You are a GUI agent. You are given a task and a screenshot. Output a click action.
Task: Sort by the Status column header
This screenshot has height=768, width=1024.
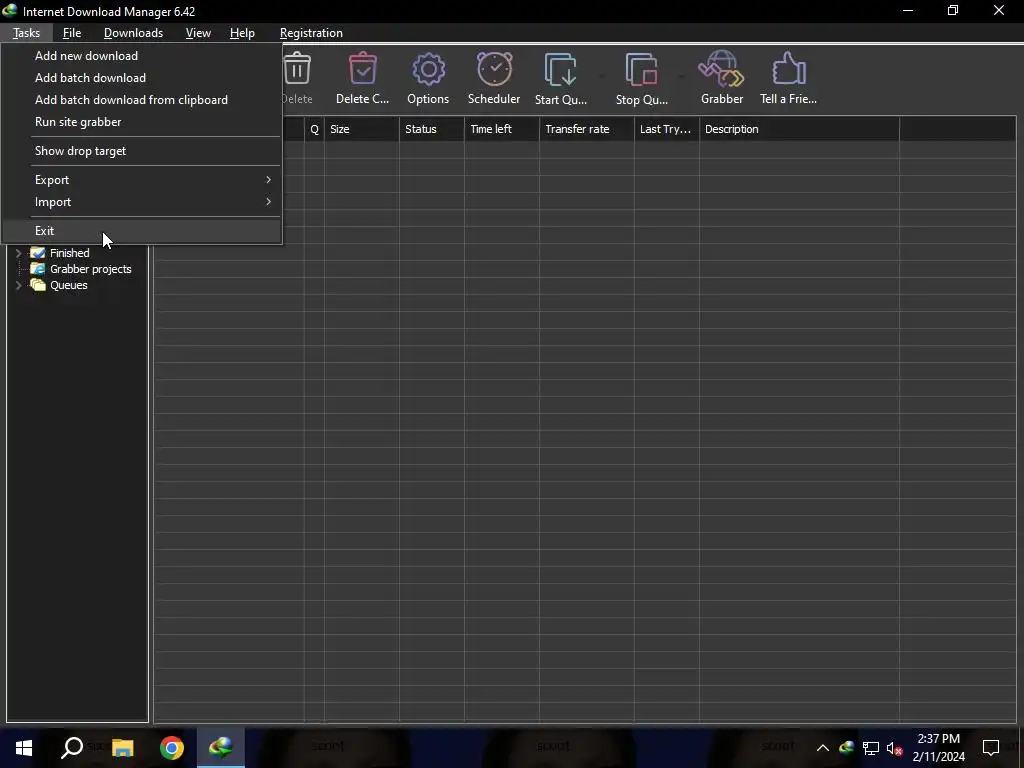pyautogui.click(x=432, y=129)
